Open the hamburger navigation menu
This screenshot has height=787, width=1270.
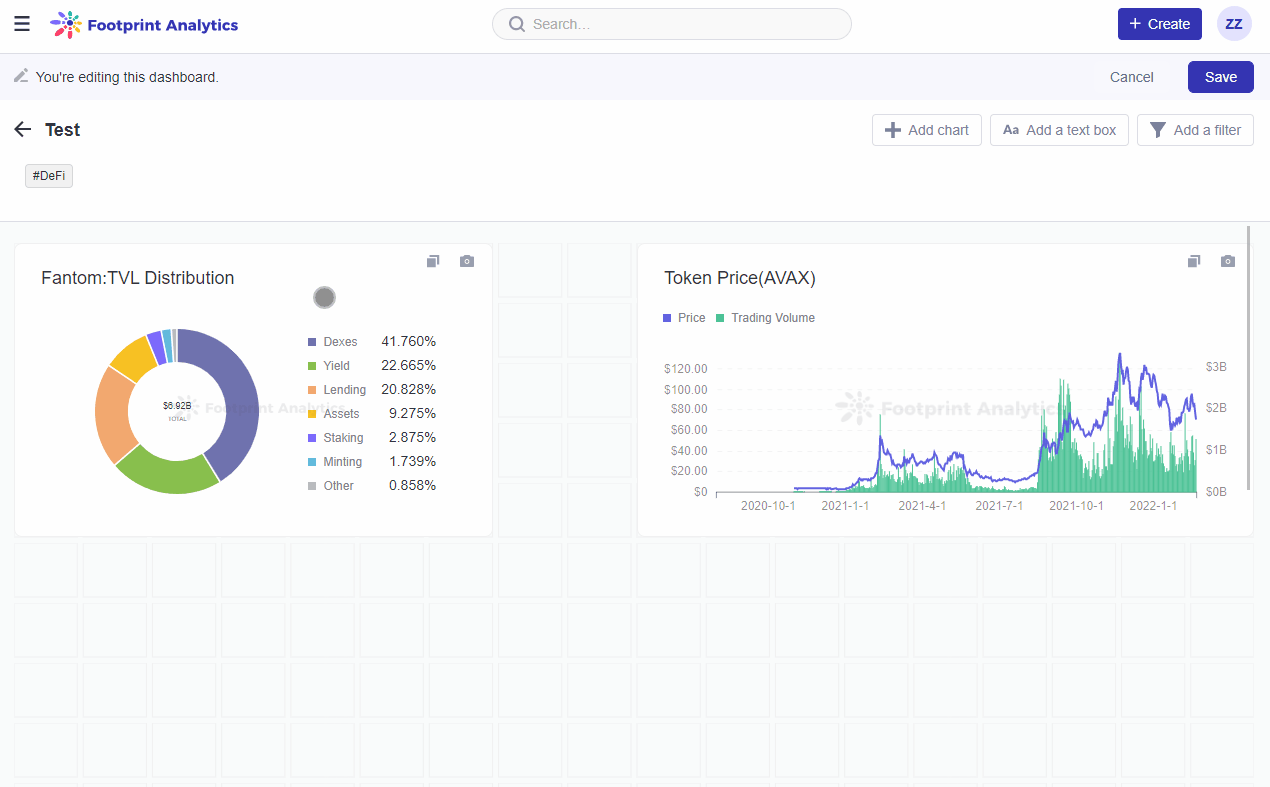click(x=22, y=24)
